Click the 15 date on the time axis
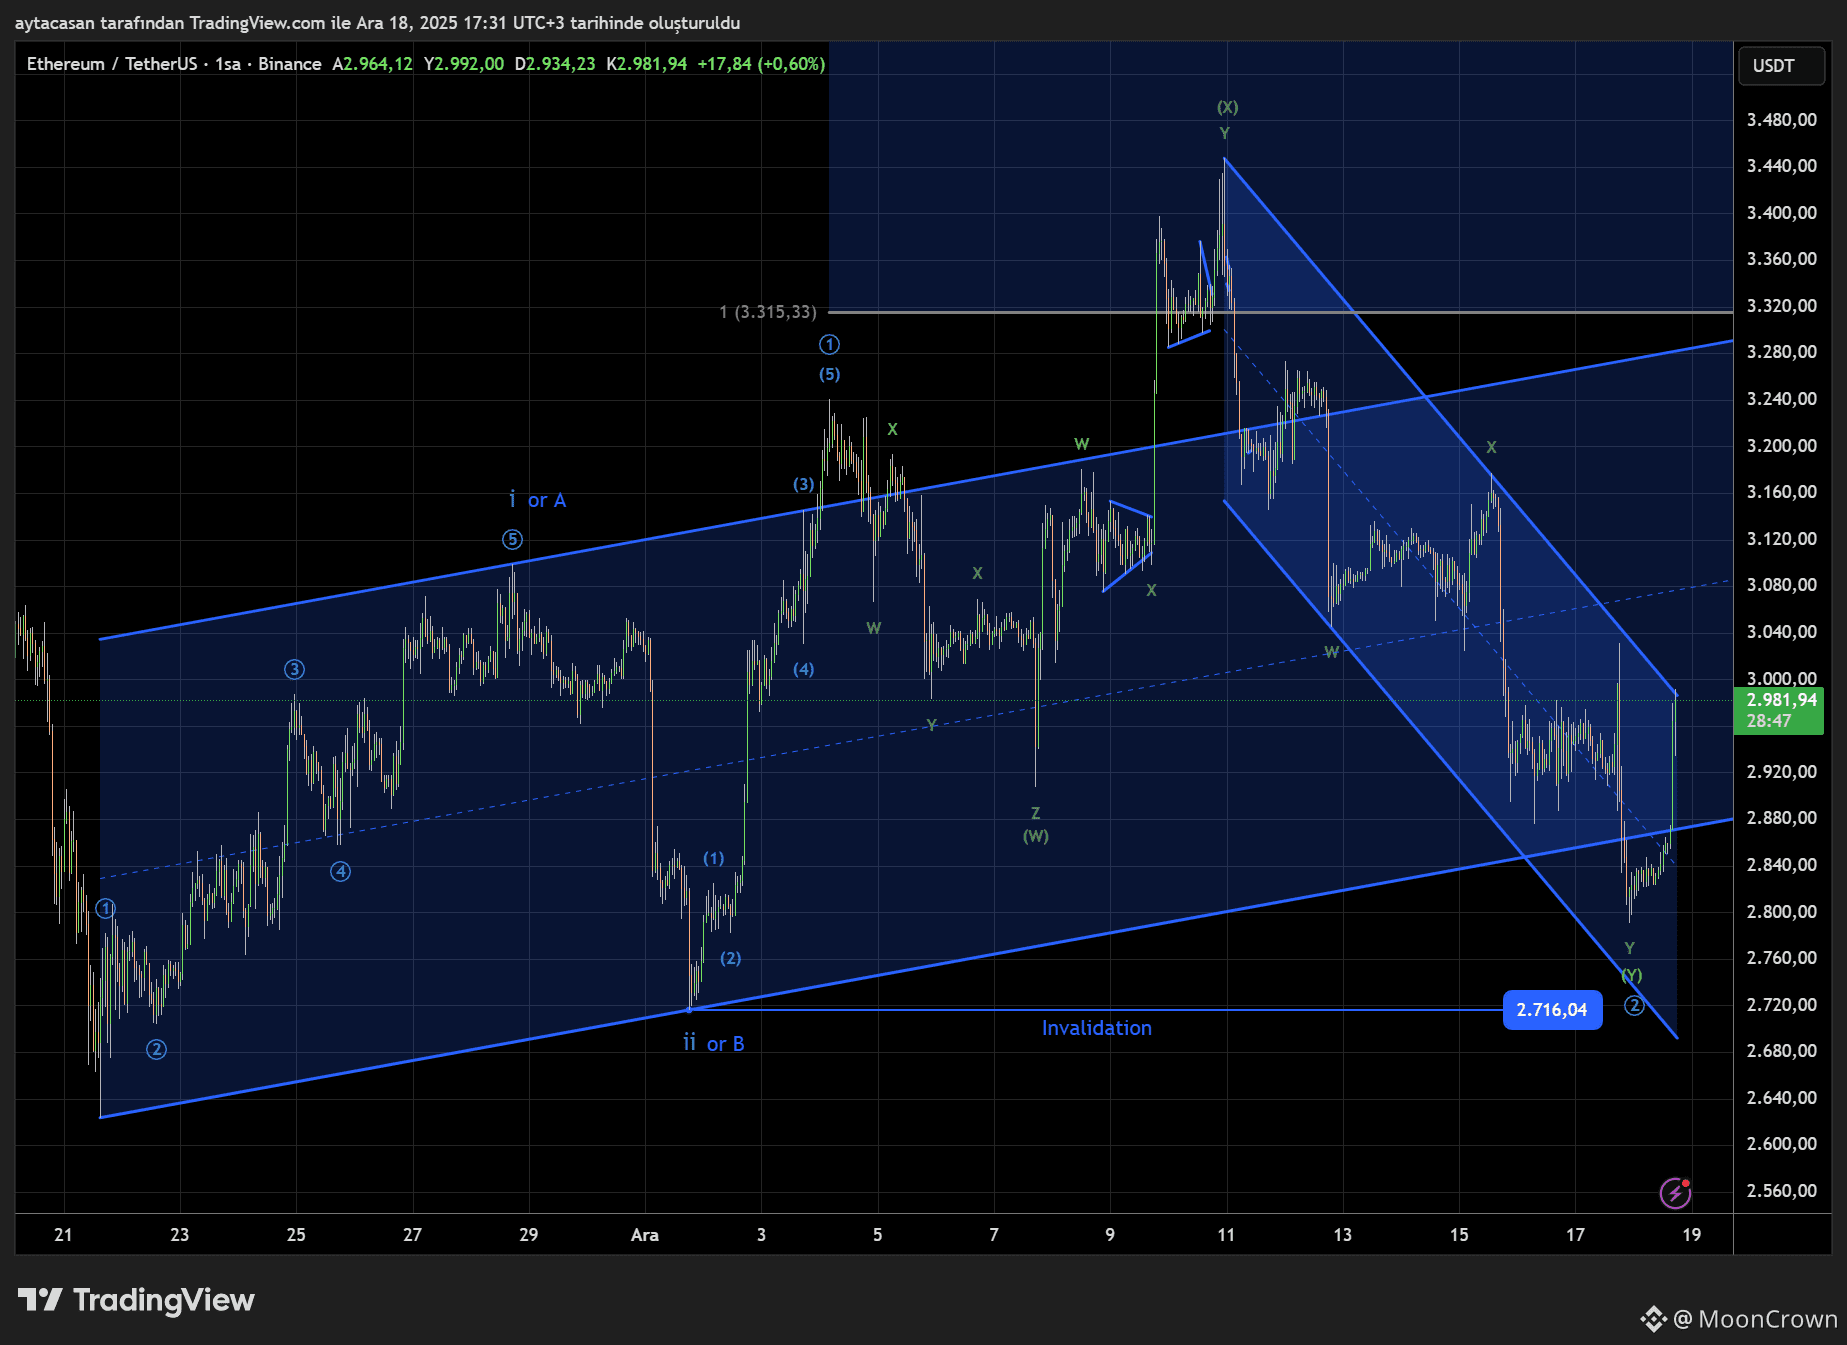This screenshot has width=1847, height=1345. click(x=1459, y=1235)
